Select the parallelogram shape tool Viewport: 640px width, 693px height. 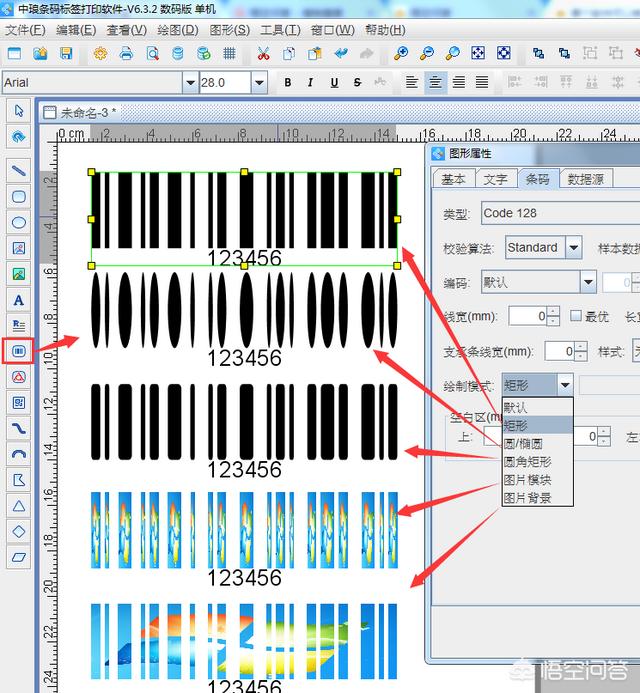point(19,557)
